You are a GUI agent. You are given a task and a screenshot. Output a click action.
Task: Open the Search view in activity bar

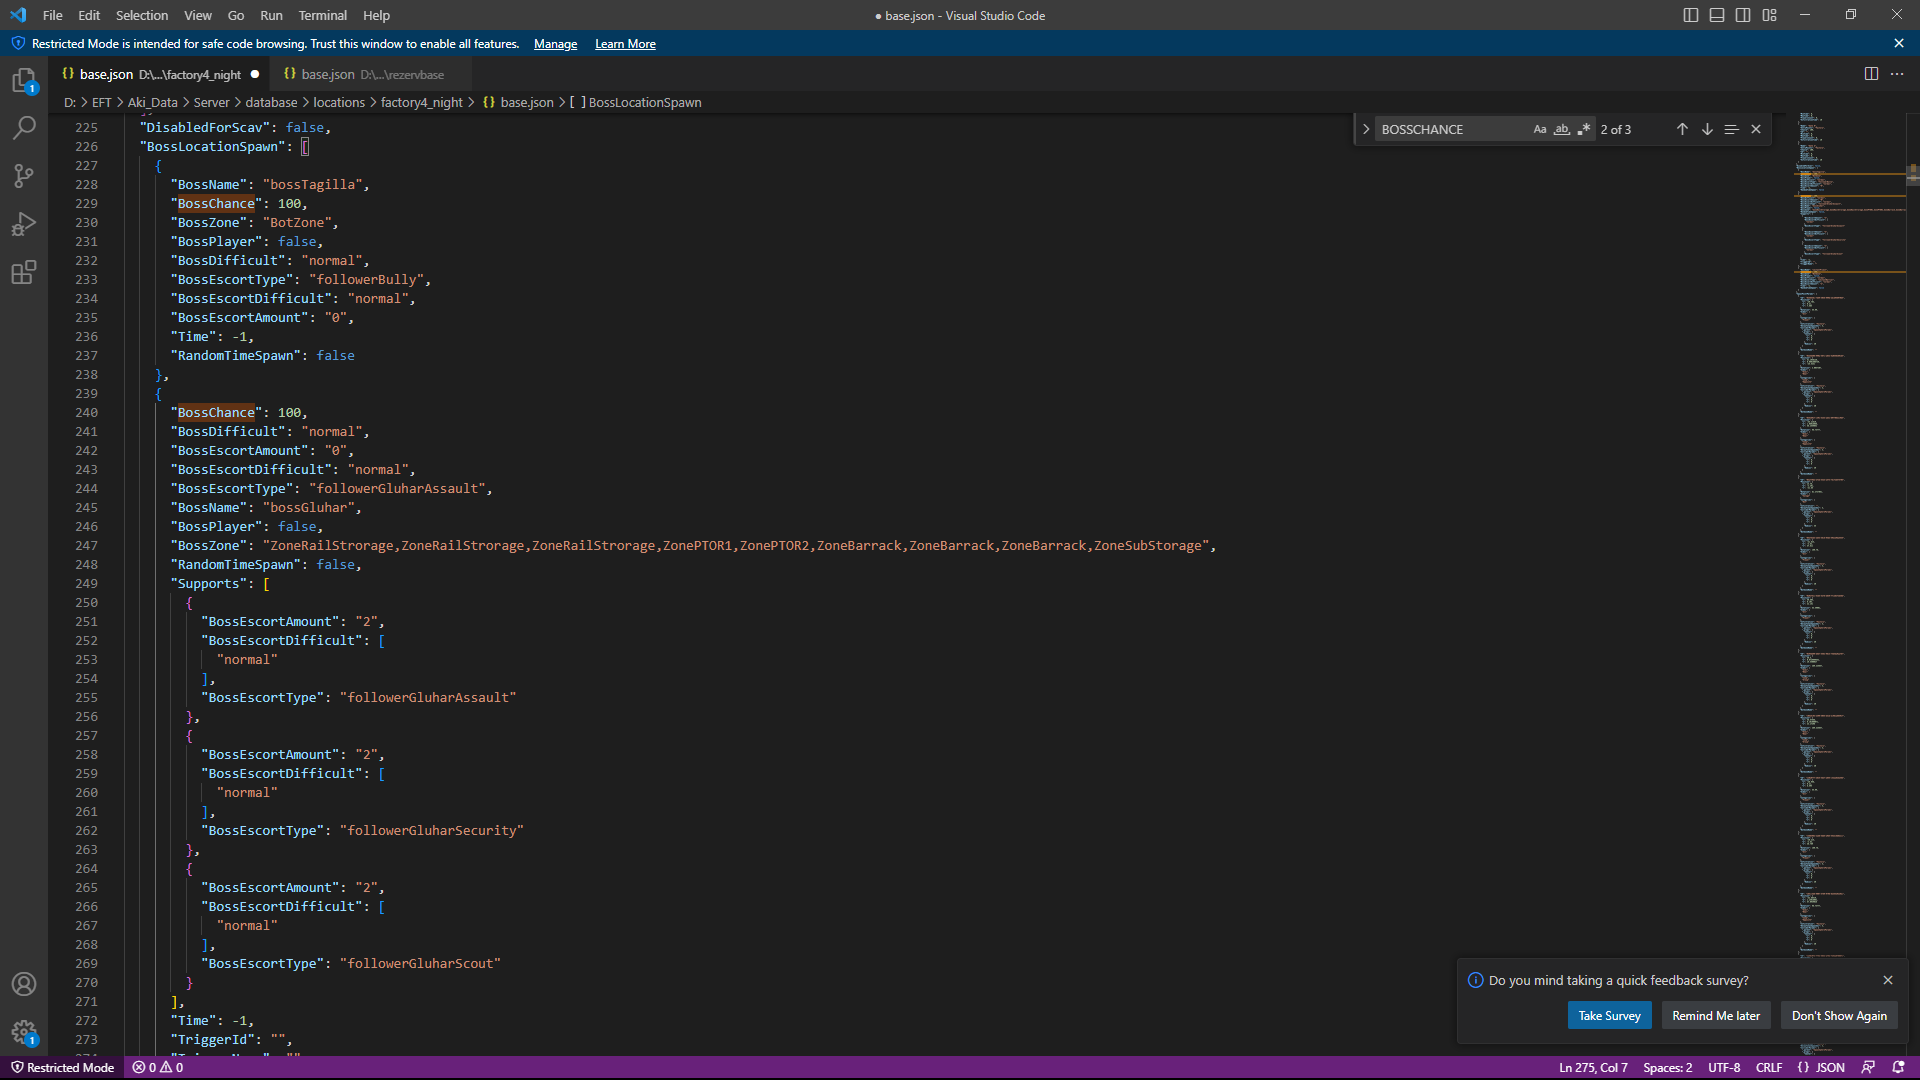coord(24,128)
